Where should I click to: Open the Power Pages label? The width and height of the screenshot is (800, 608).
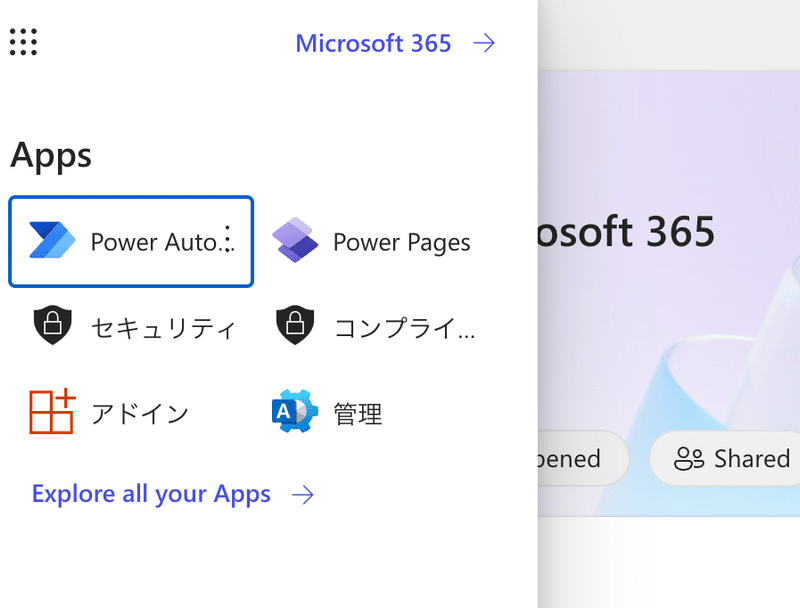[402, 242]
